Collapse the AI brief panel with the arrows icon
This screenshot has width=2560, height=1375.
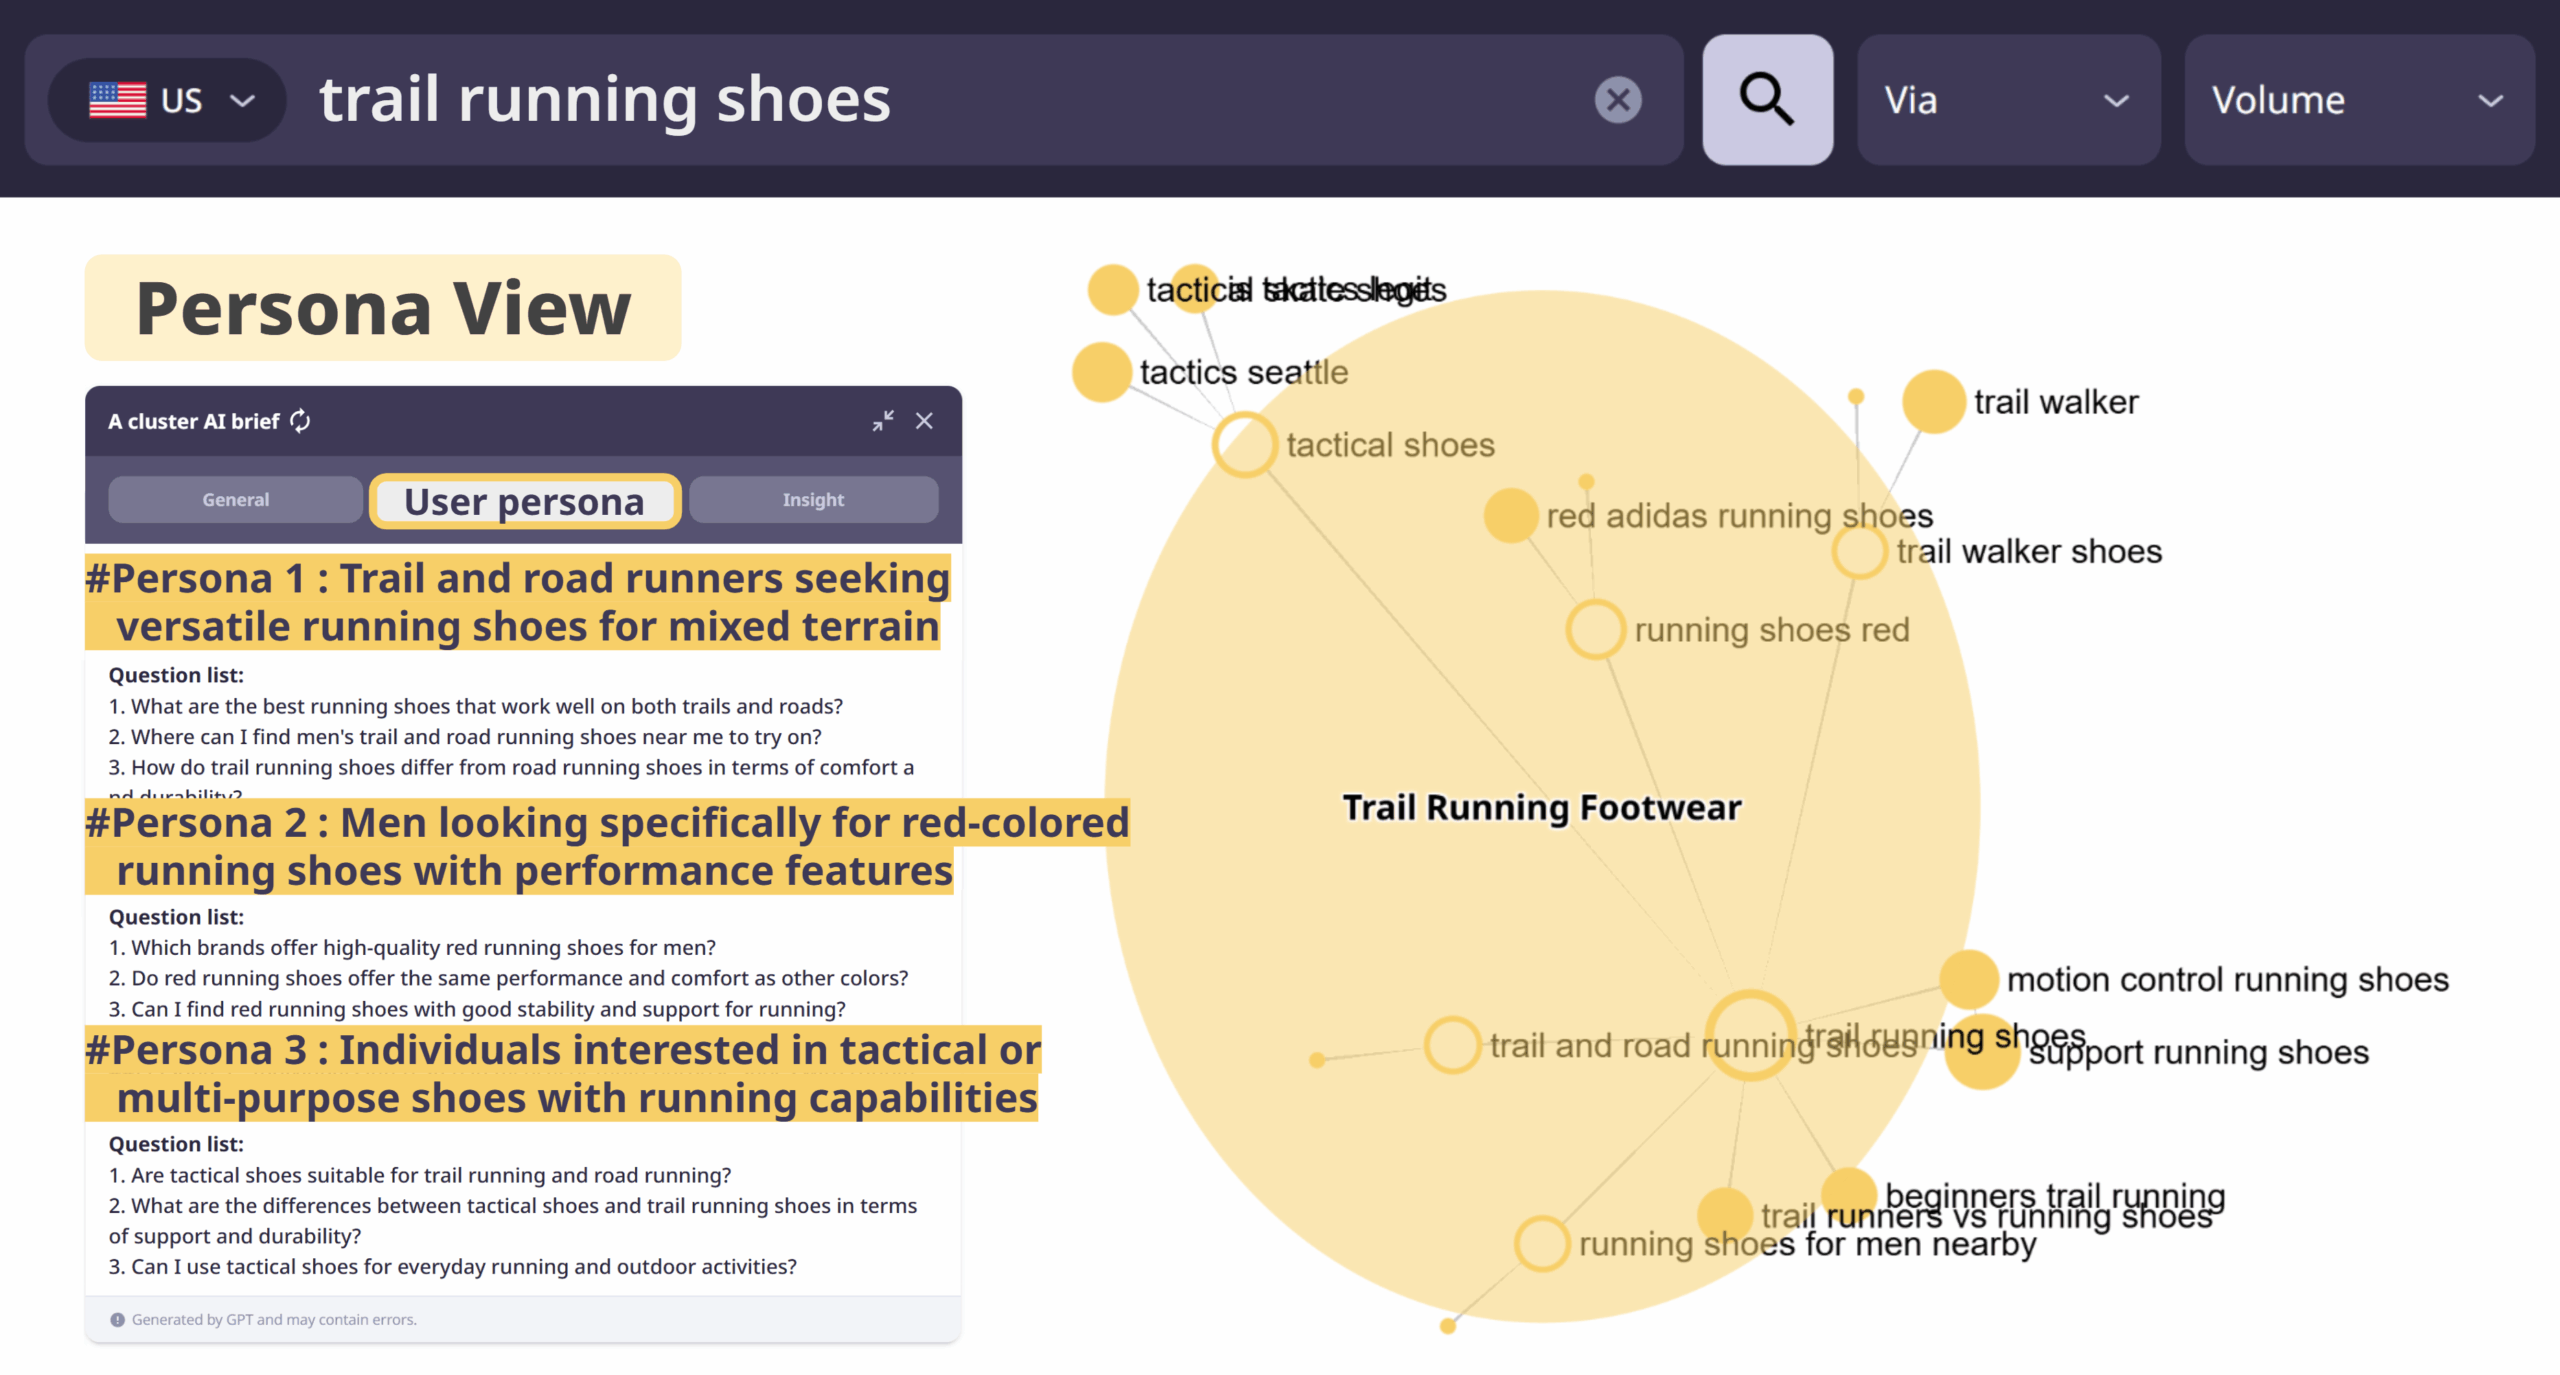pos(882,421)
